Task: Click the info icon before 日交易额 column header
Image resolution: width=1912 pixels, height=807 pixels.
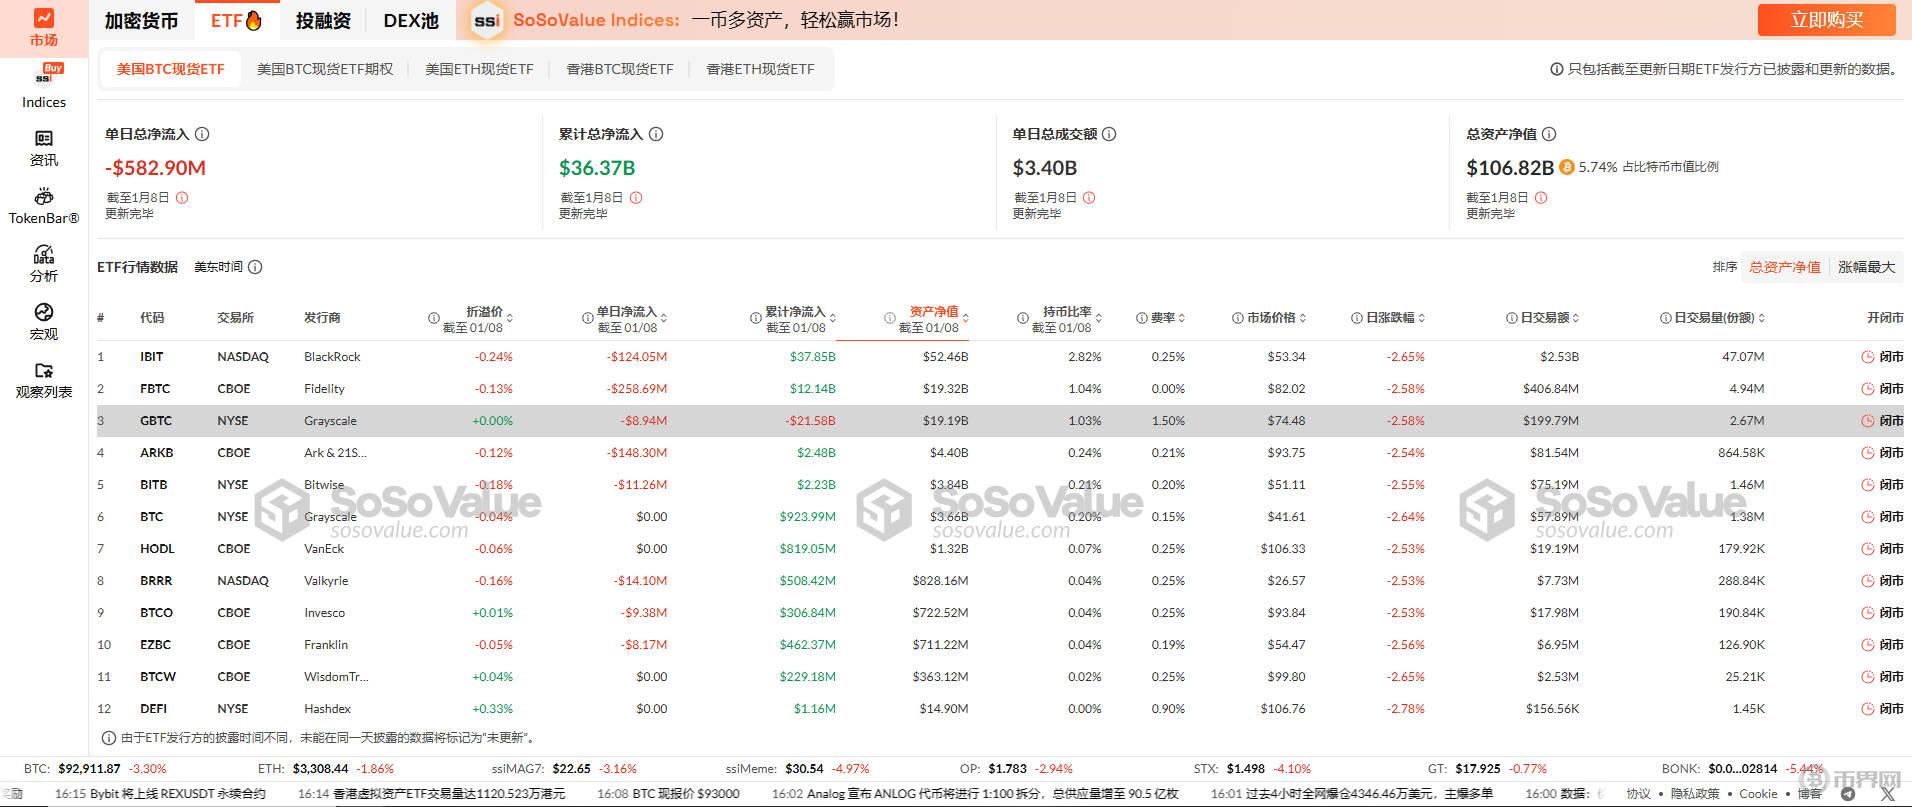Action: point(1512,318)
